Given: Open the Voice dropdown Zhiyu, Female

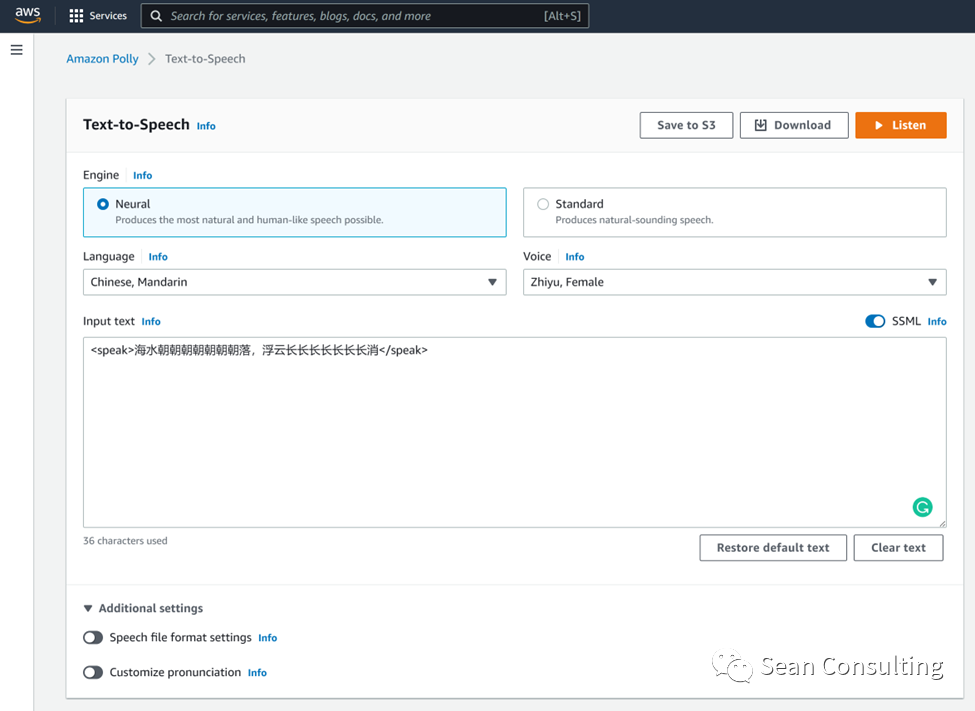Looking at the screenshot, I should 734,282.
